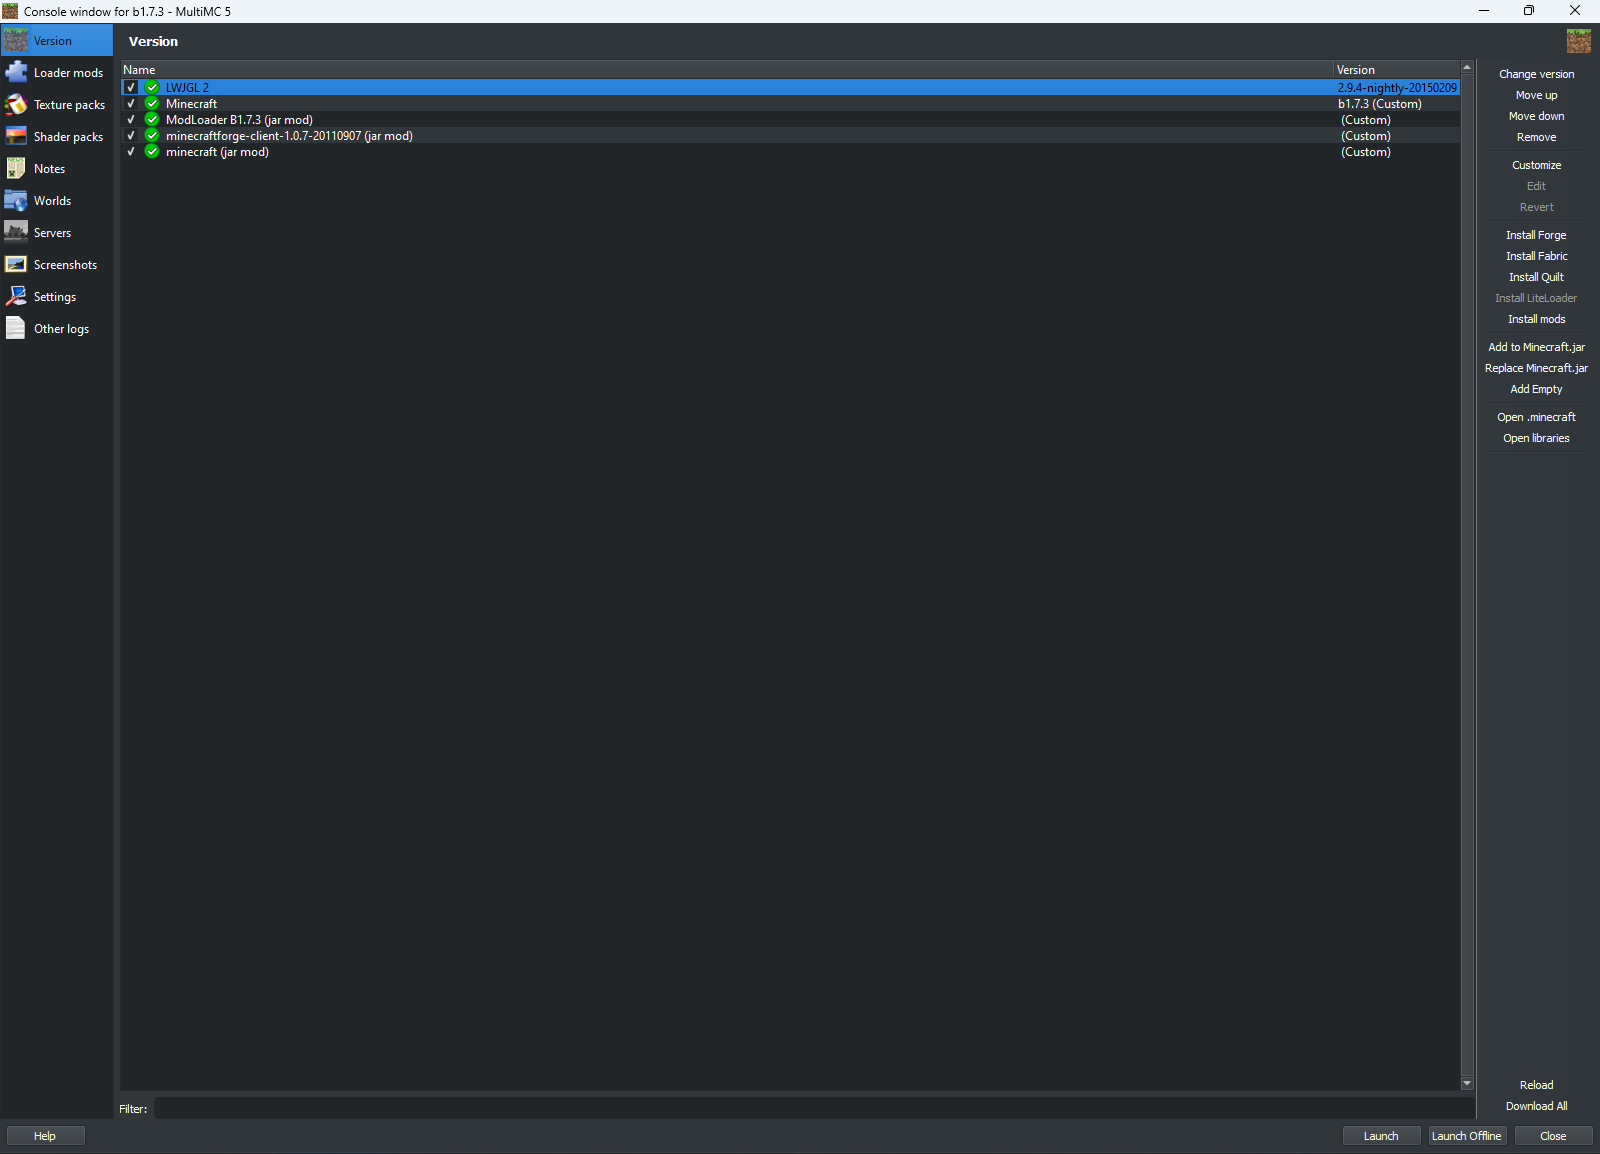
Task: Click the Loader mods icon
Action: pos(17,72)
